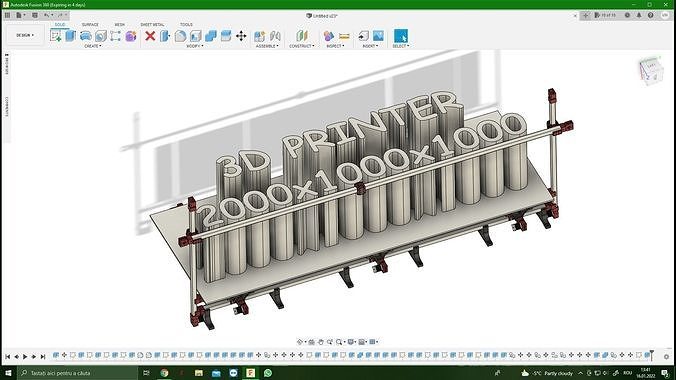This screenshot has width=676, height=380.
Task: Expand the INSPECT dropdown menu
Action: click(x=336, y=46)
